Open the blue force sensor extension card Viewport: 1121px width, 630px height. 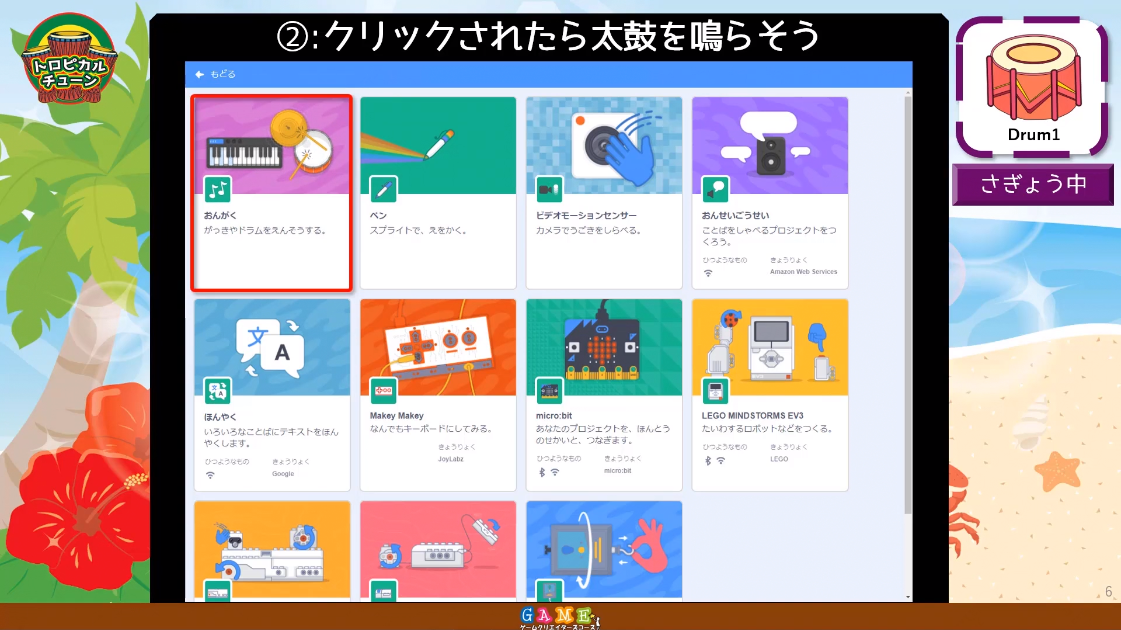click(x=603, y=549)
